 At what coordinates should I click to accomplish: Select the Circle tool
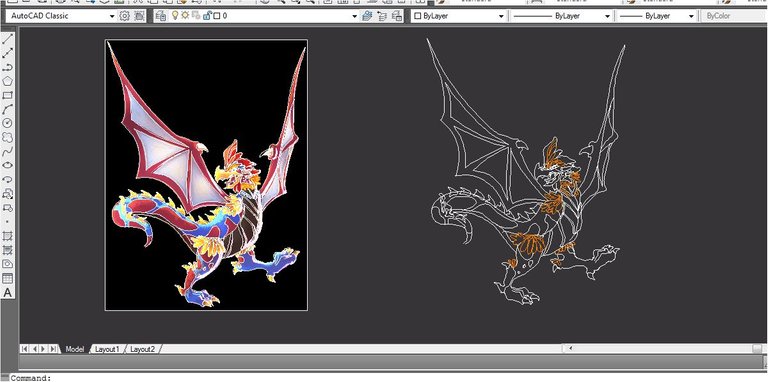[x=7, y=123]
